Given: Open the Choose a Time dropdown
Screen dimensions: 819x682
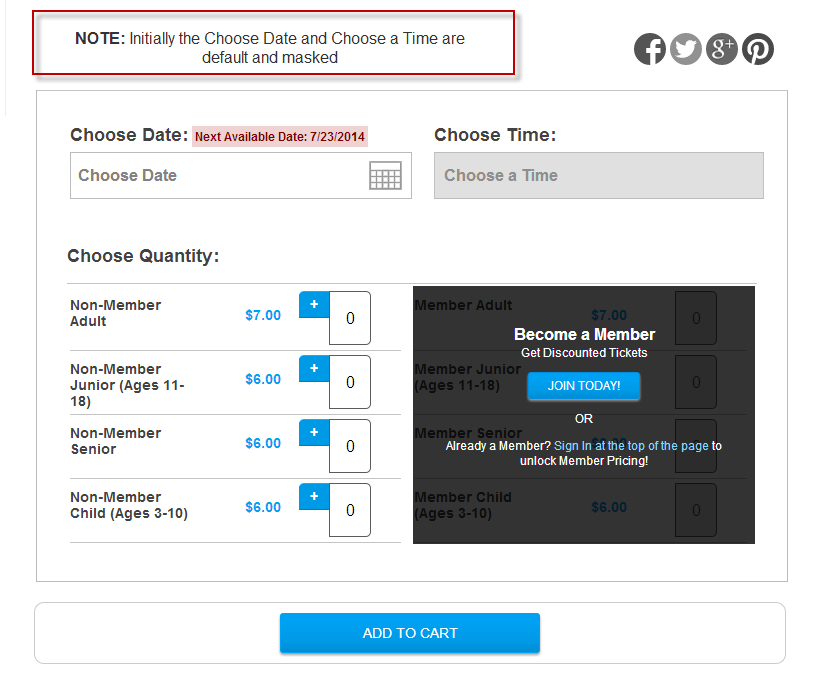Looking at the screenshot, I should click(x=599, y=175).
